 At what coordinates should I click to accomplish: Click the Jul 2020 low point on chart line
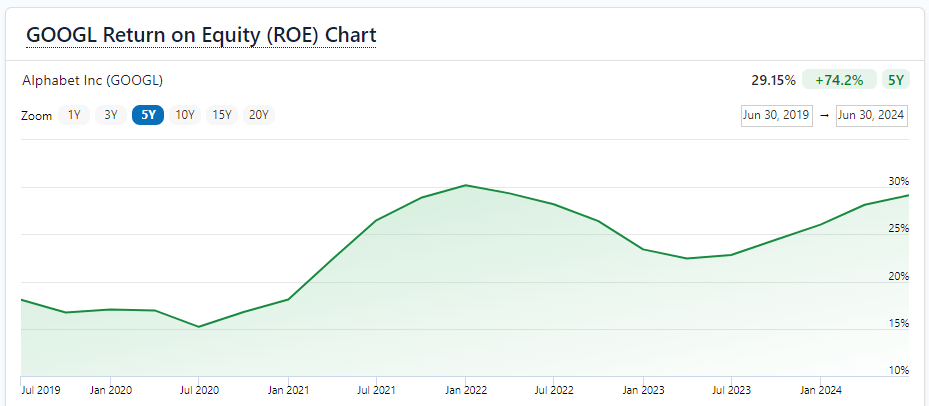[x=198, y=327]
